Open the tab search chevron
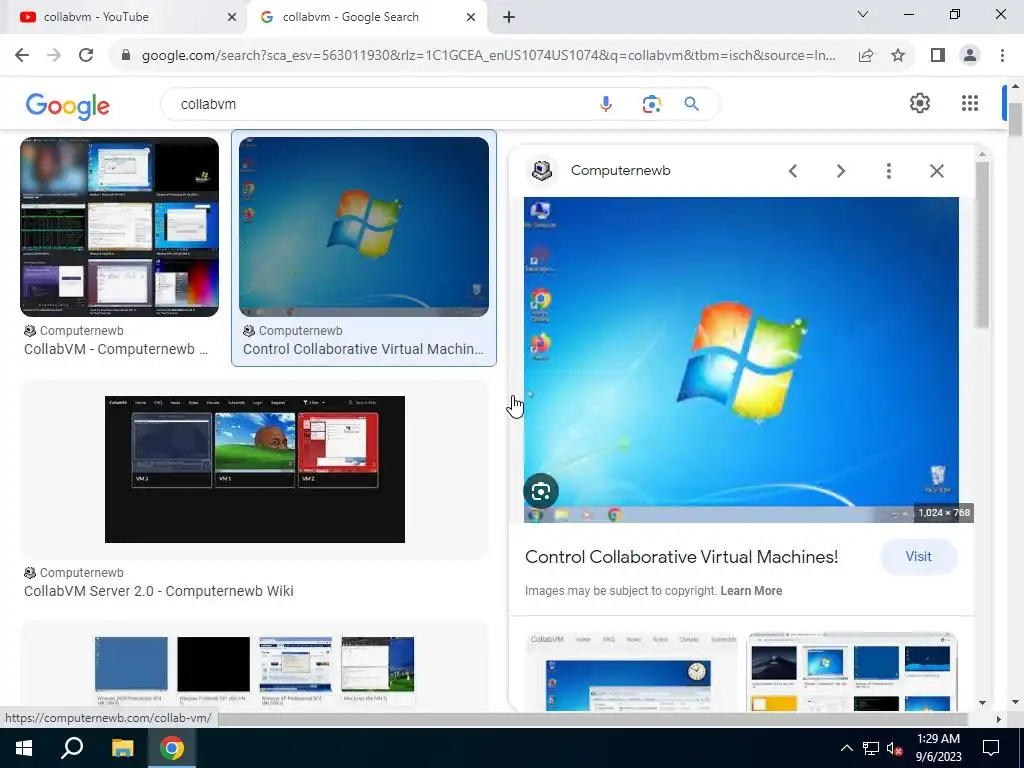The image size is (1024, 768). click(x=863, y=14)
